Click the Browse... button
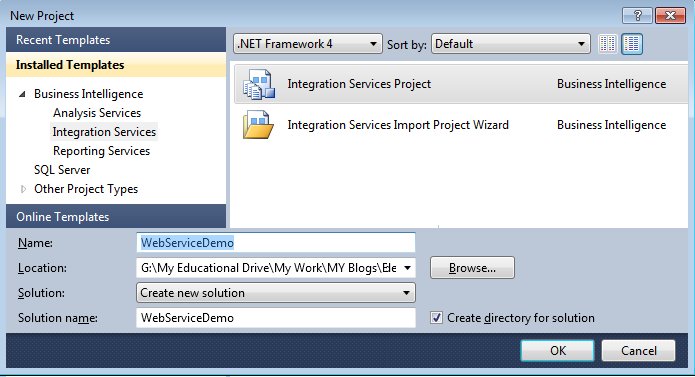 tap(472, 268)
